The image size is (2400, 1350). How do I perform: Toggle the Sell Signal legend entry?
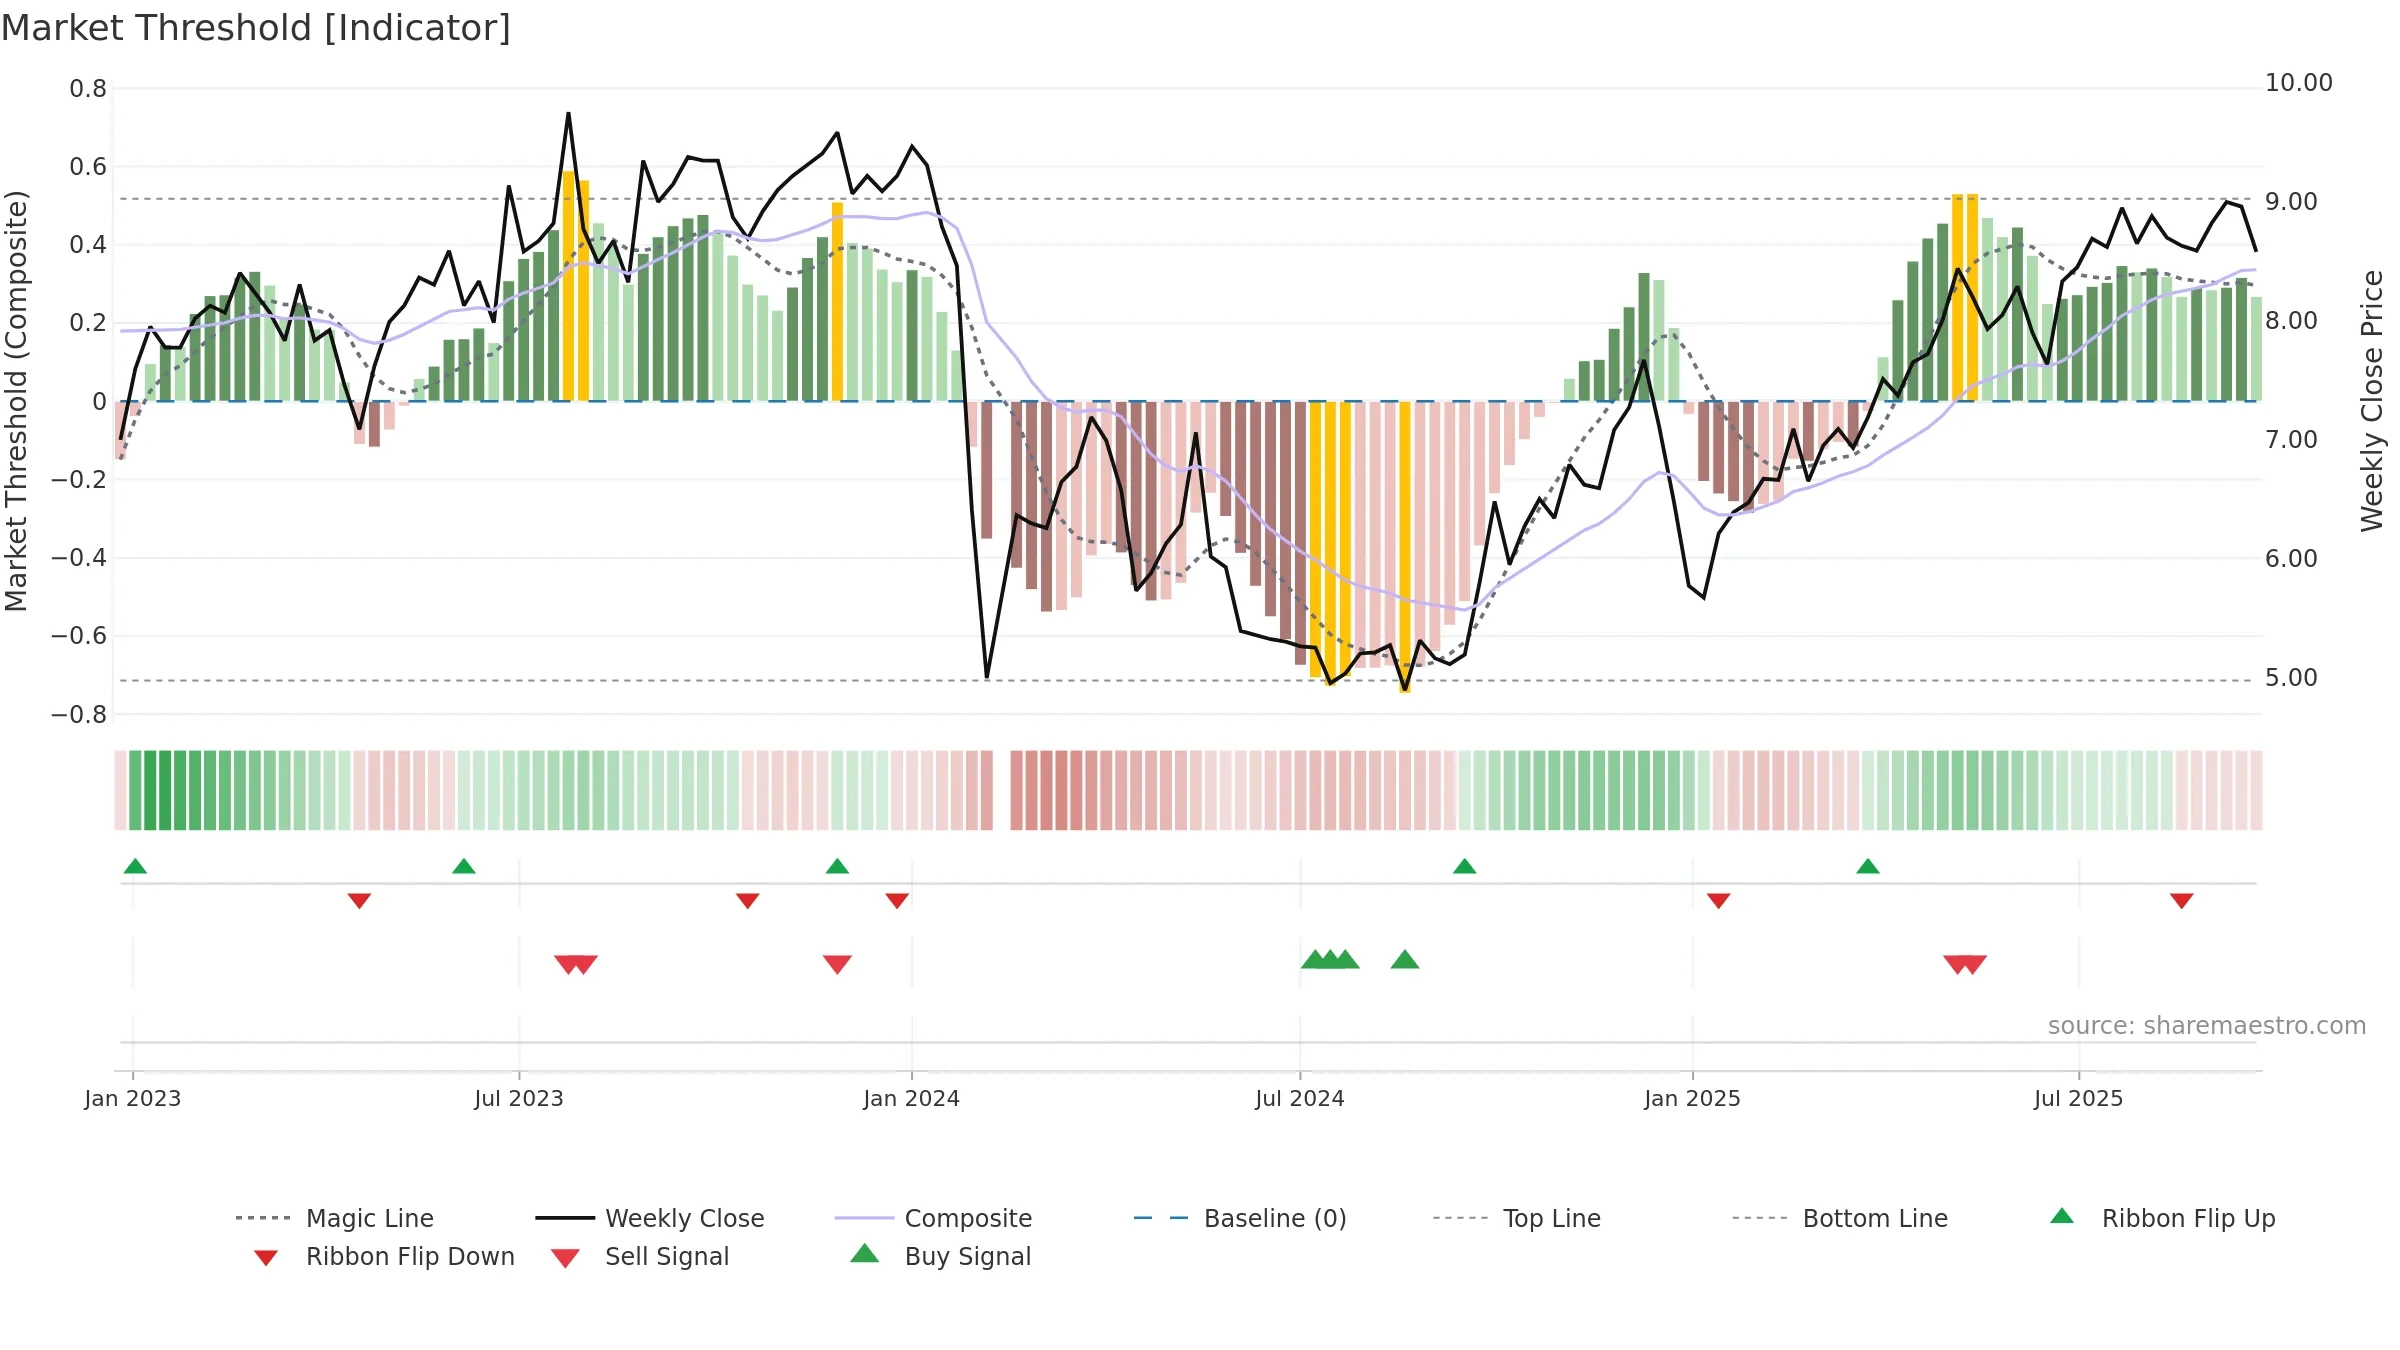[x=640, y=1256]
